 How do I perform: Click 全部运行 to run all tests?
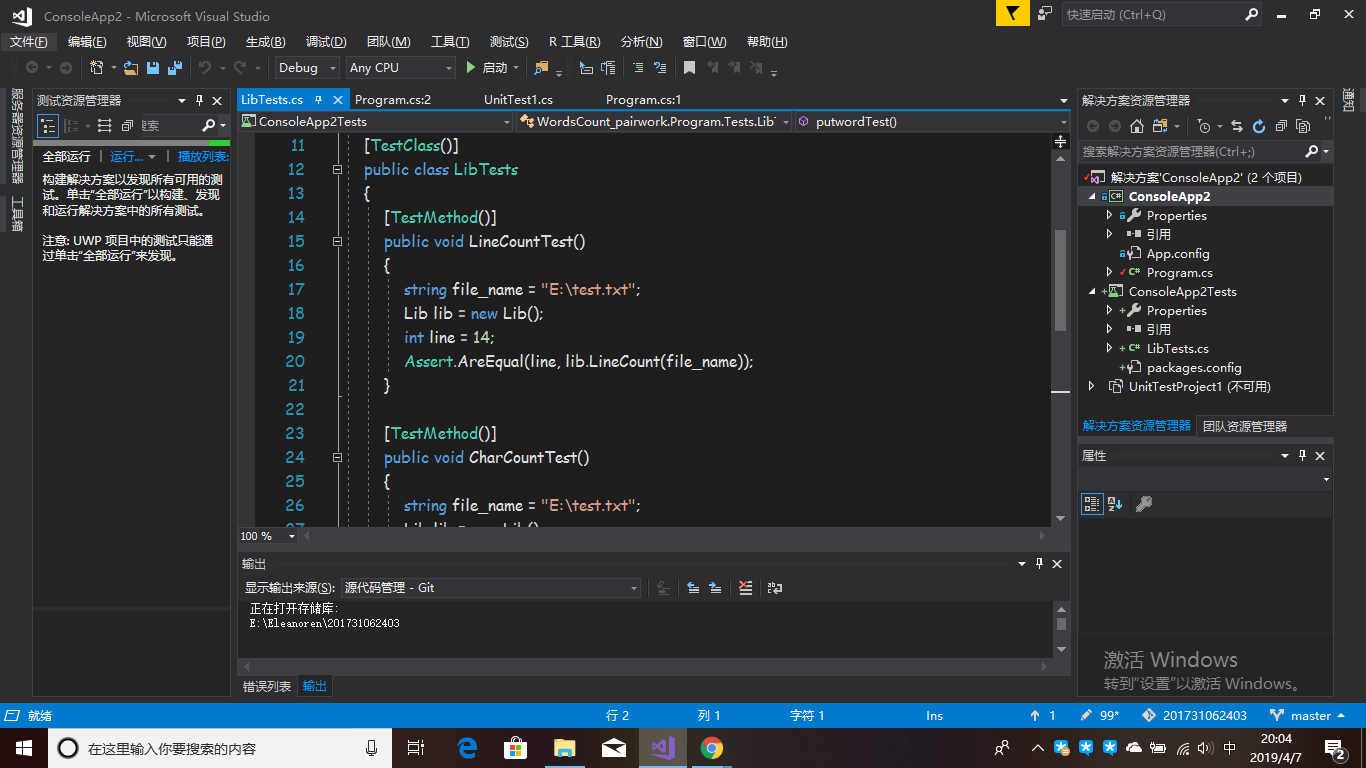67,157
